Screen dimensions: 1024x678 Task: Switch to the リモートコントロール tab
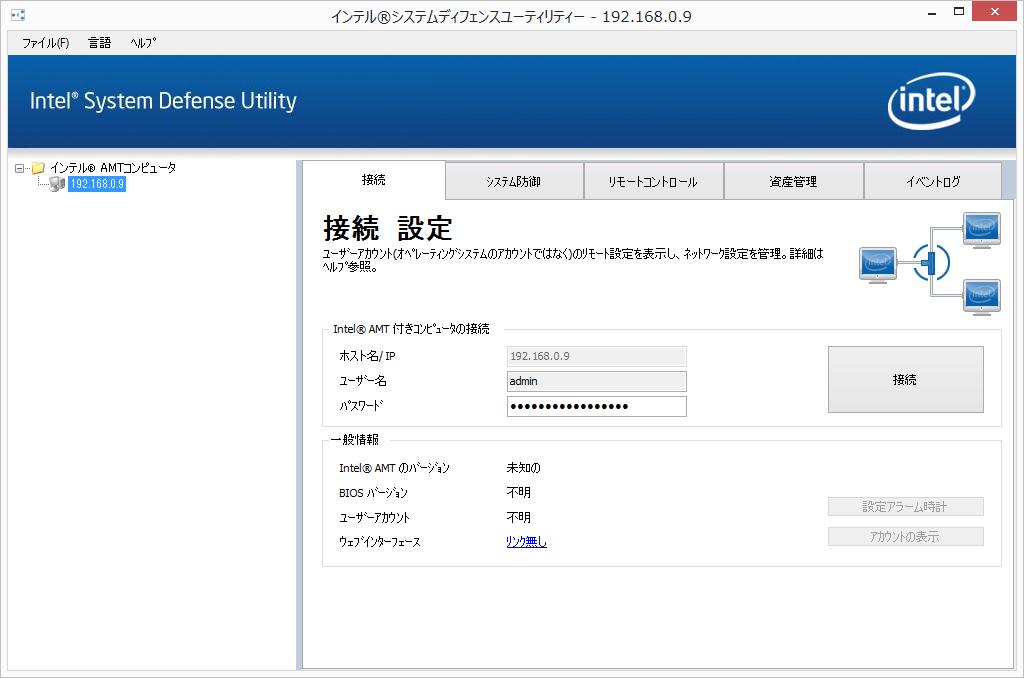pos(653,182)
